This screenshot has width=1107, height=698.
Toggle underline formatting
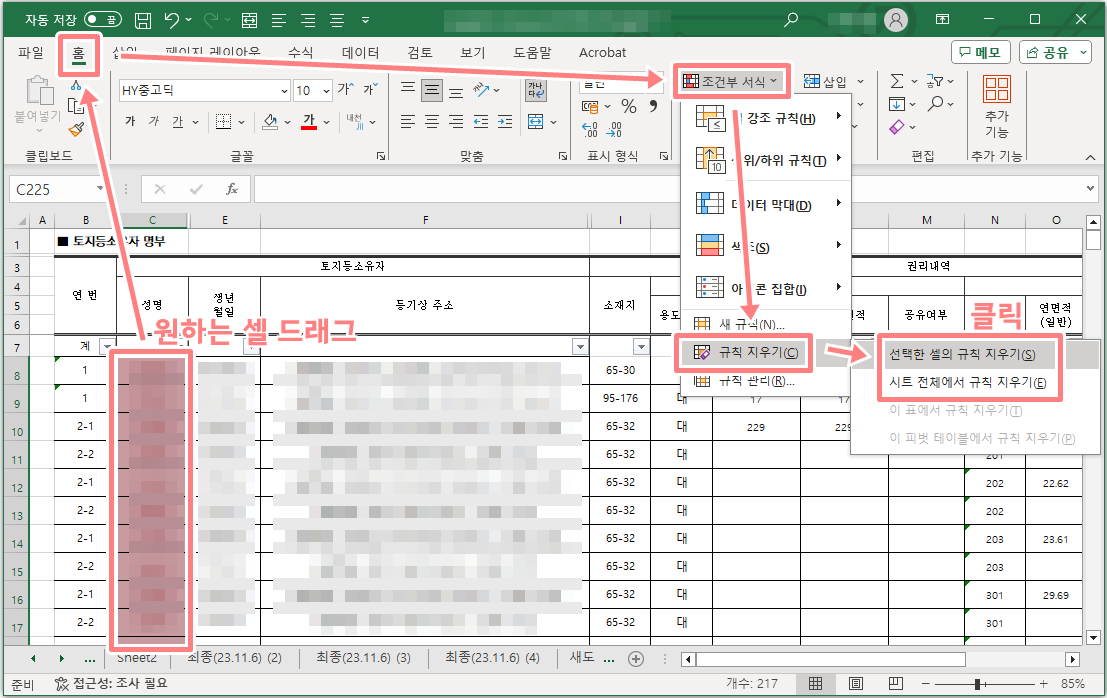[177, 121]
